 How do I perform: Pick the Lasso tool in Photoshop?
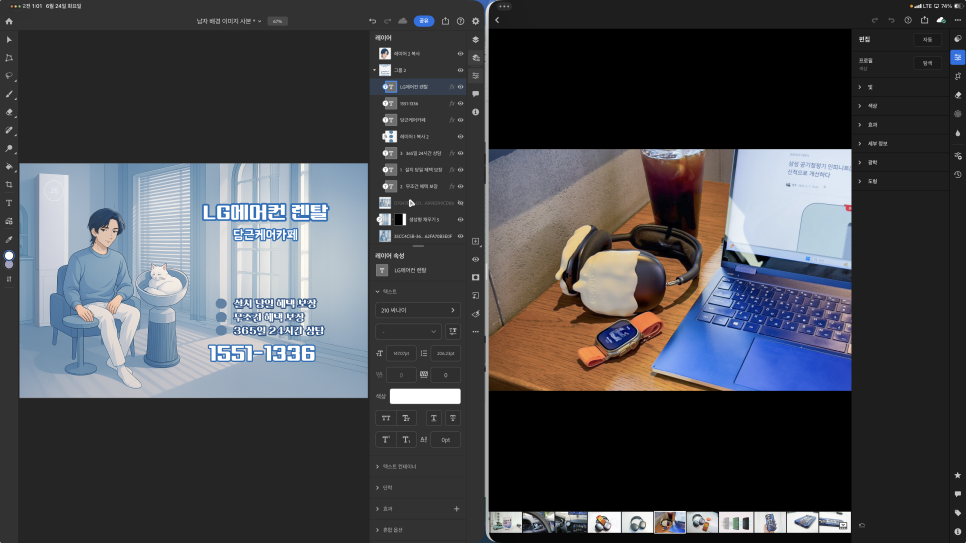[9, 76]
